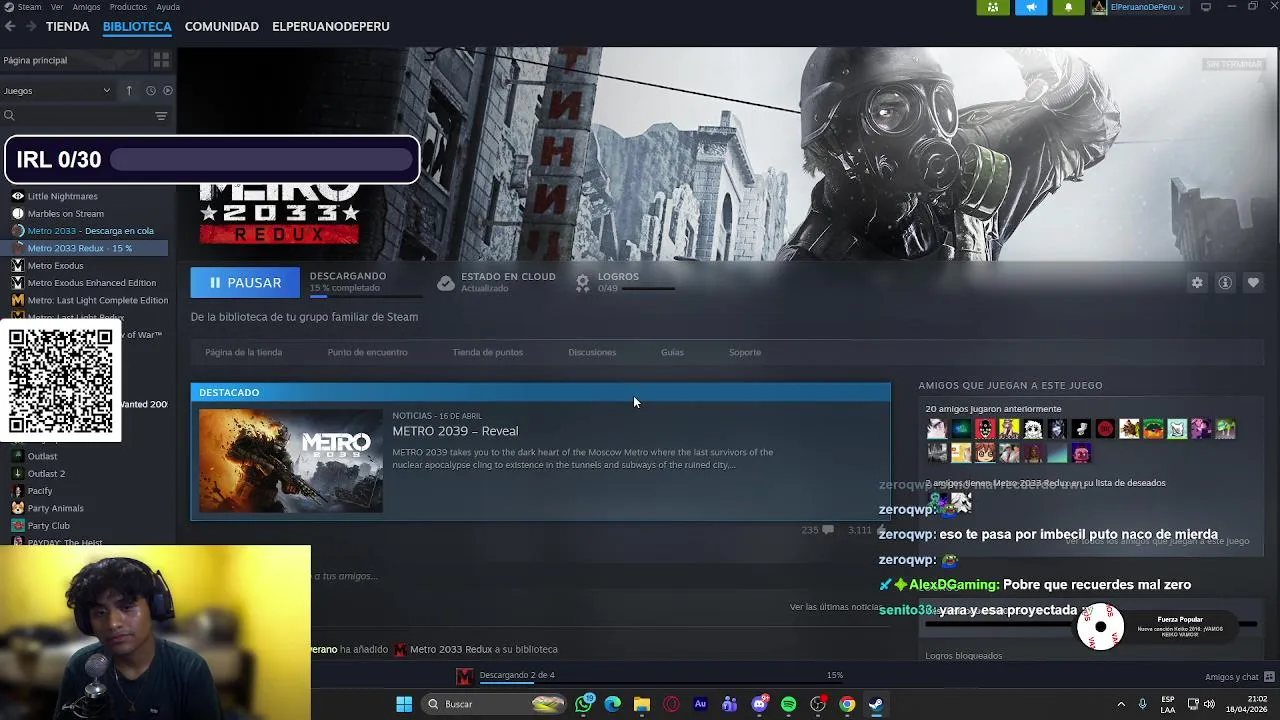Viewport: 1280px width, 720px height.
Task: Click the recent activity clock icon in sidebar
Action: point(151,91)
